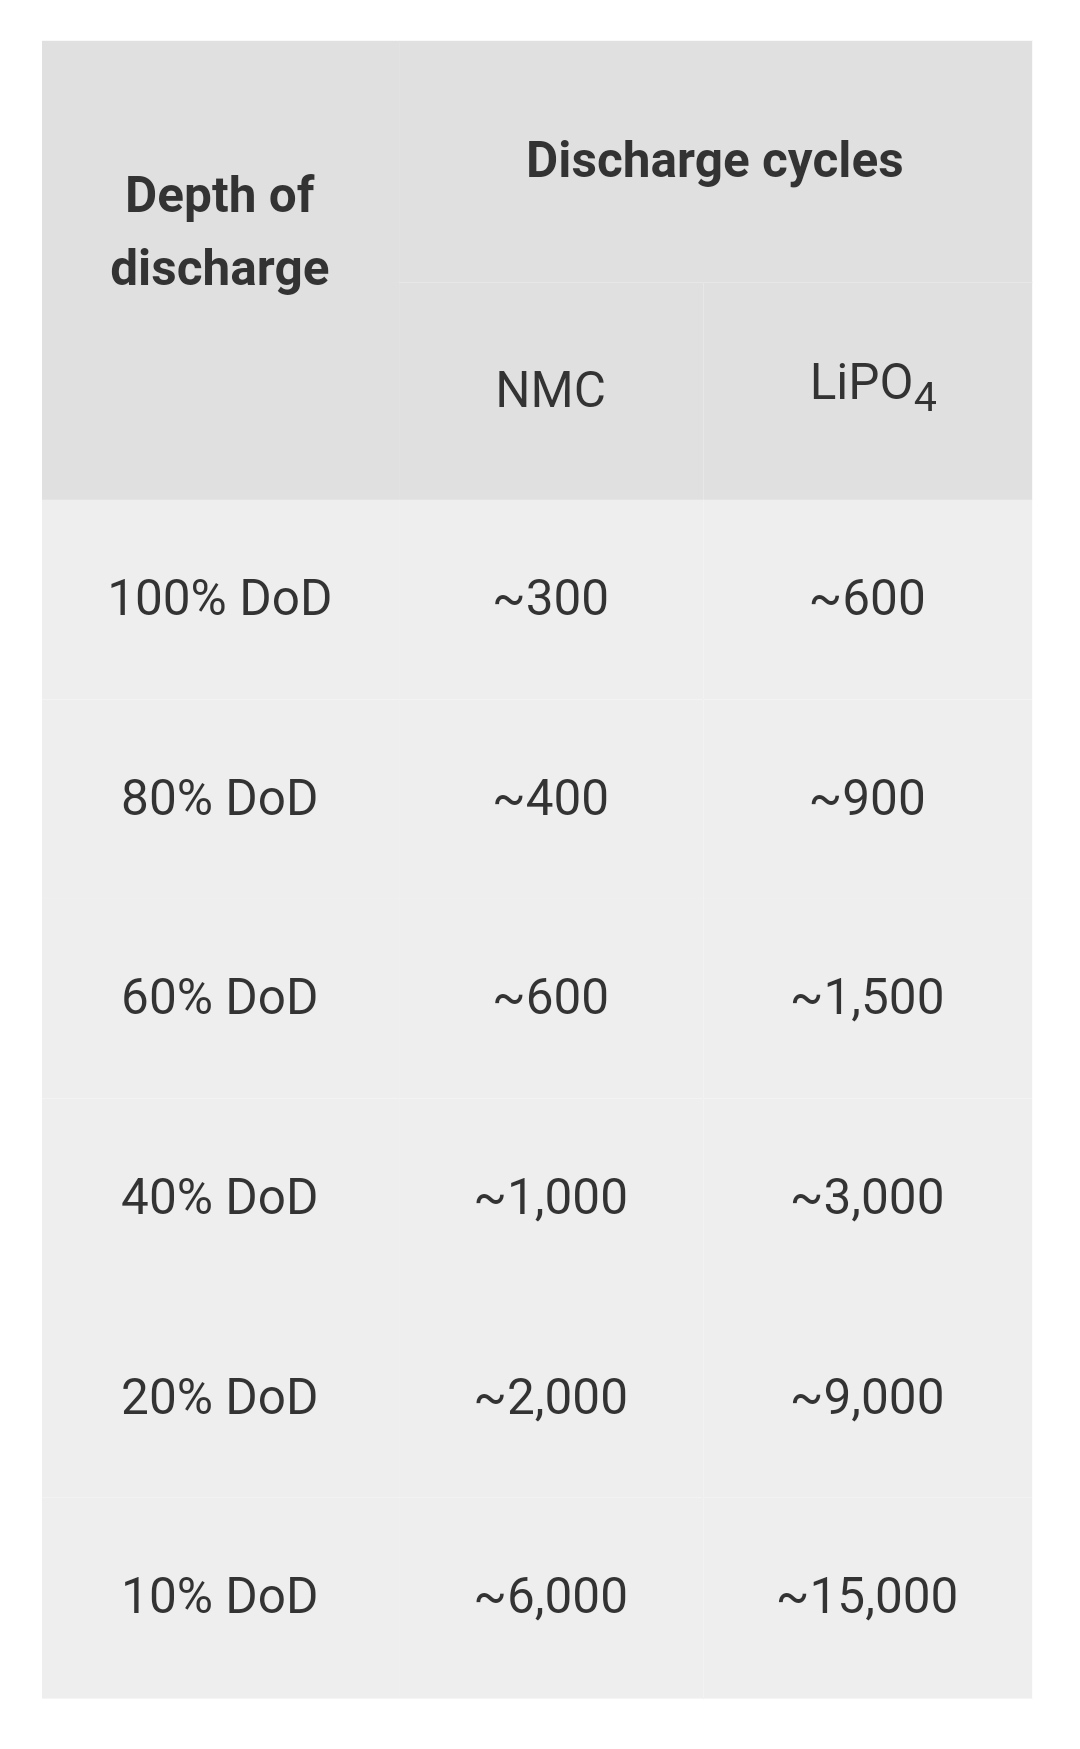The image size is (1080, 1749).
Task: Click the "100% DoD" row label
Action: click(x=219, y=598)
